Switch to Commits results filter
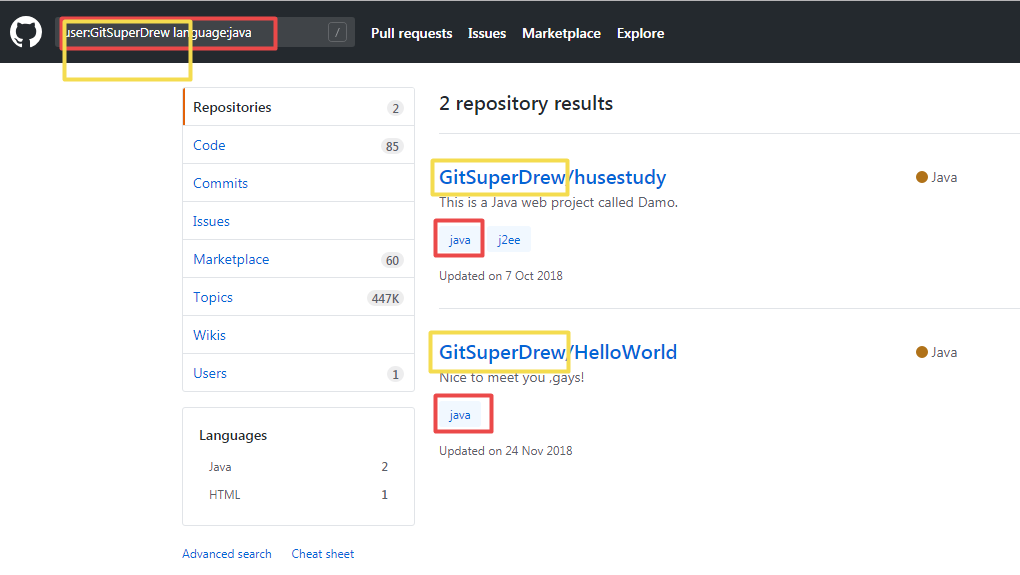1020x575 pixels. (299, 183)
